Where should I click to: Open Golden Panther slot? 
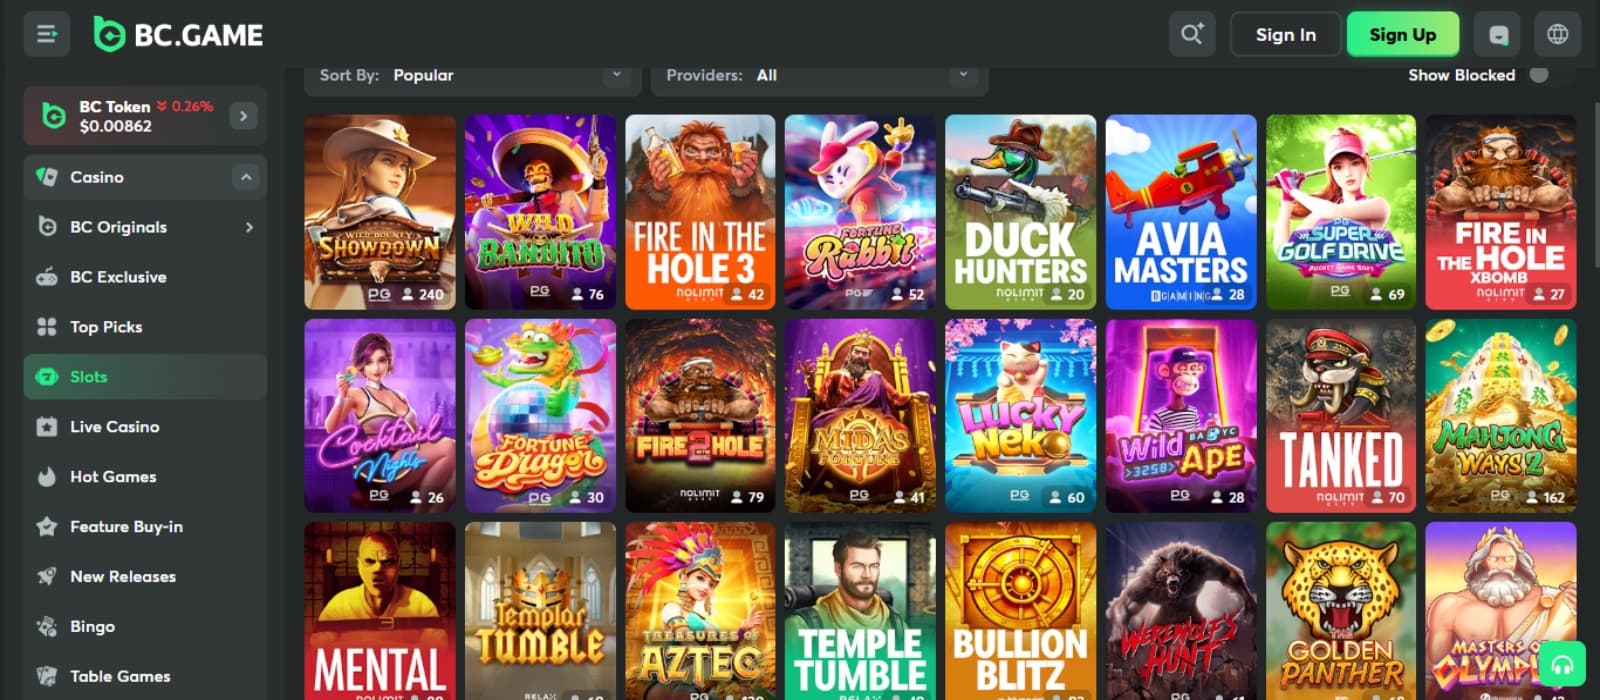(1341, 611)
